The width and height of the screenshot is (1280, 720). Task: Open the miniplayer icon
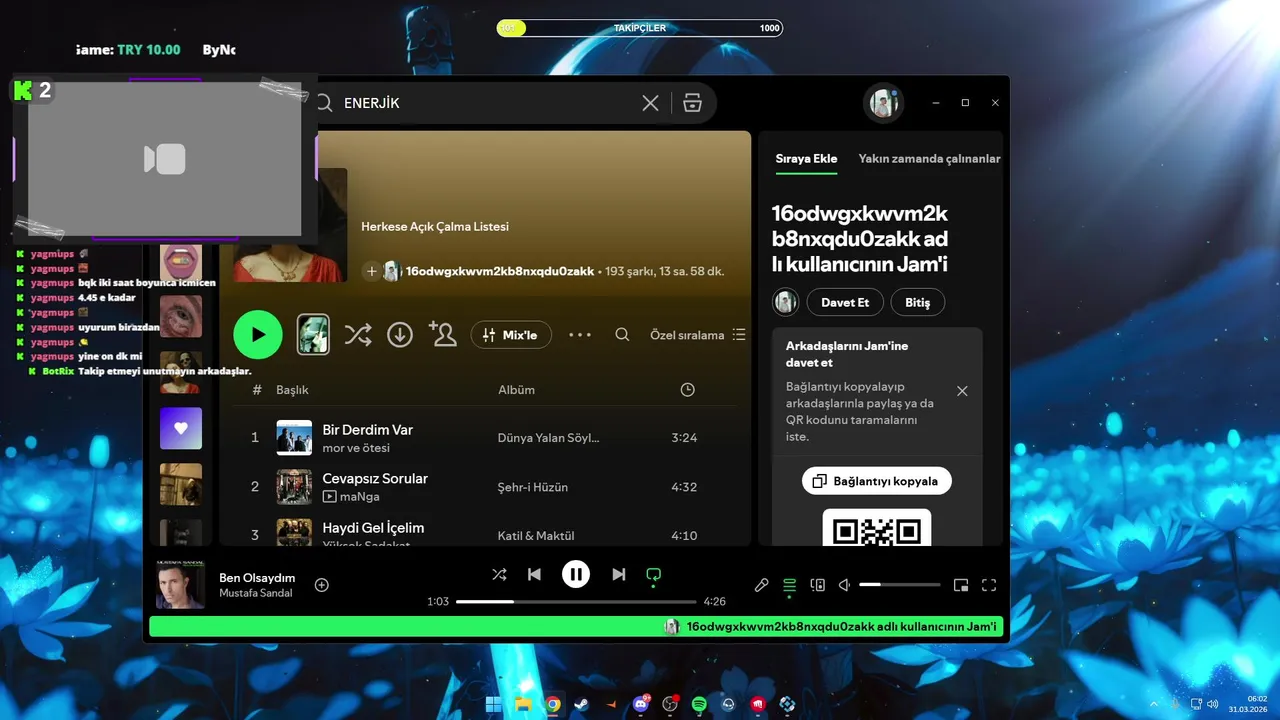pyautogui.click(x=961, y=585)
